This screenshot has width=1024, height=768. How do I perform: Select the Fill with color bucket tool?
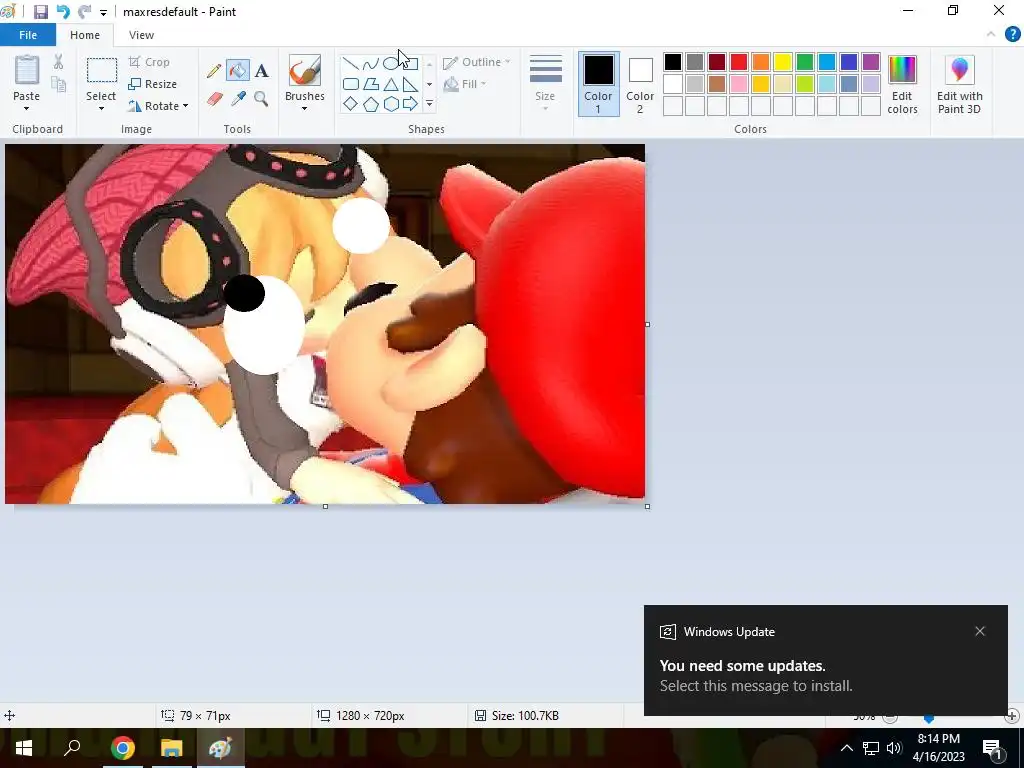click(x=238, y=71)
